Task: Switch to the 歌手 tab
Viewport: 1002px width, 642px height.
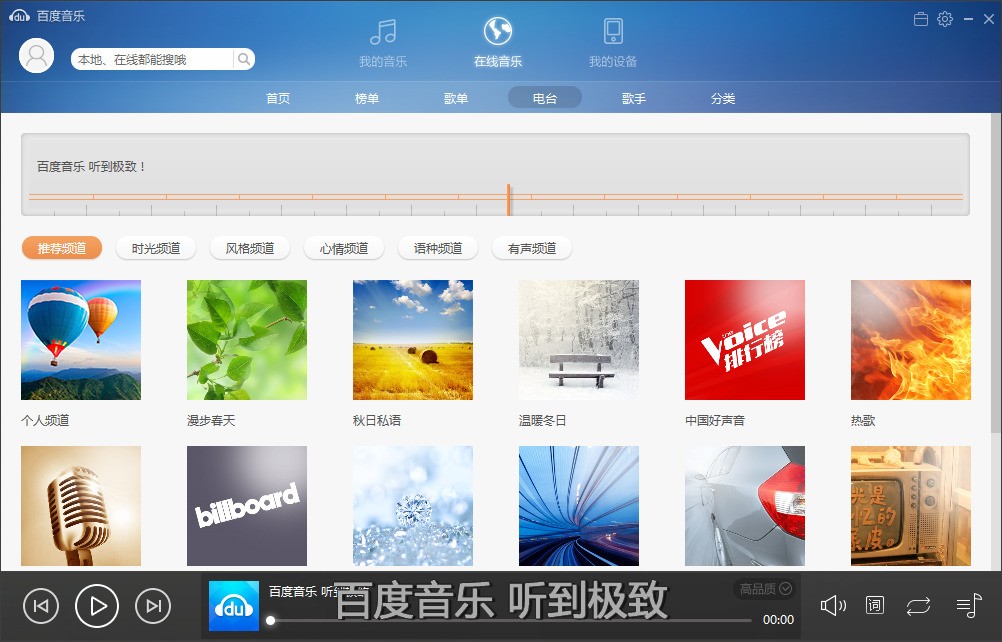Action: pos(633,98)
